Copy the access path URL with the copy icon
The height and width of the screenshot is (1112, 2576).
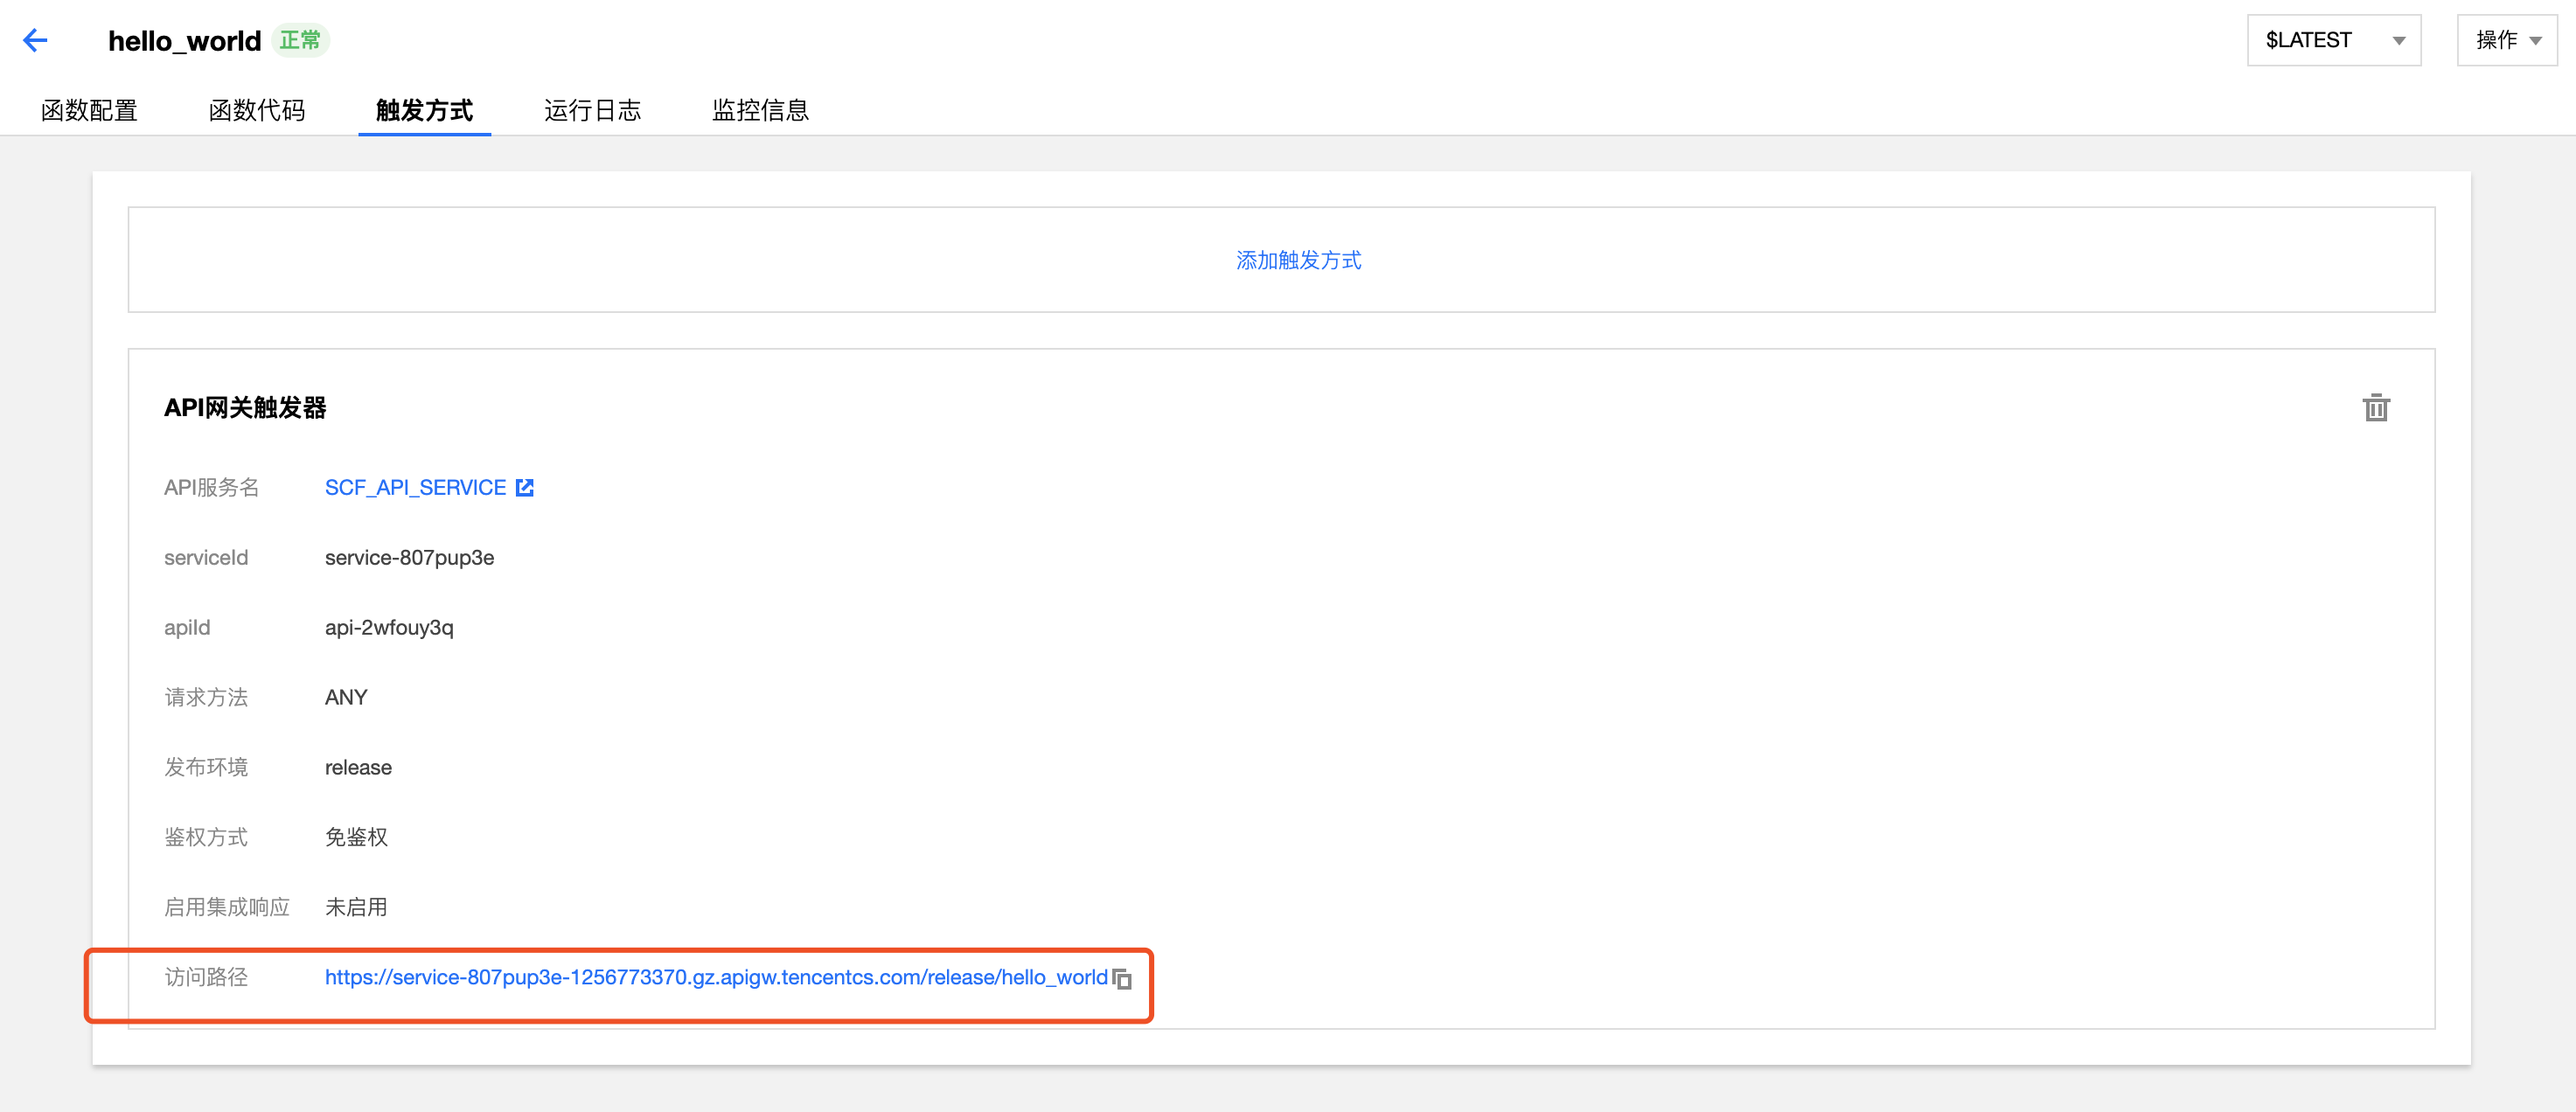pos(1122,980)
